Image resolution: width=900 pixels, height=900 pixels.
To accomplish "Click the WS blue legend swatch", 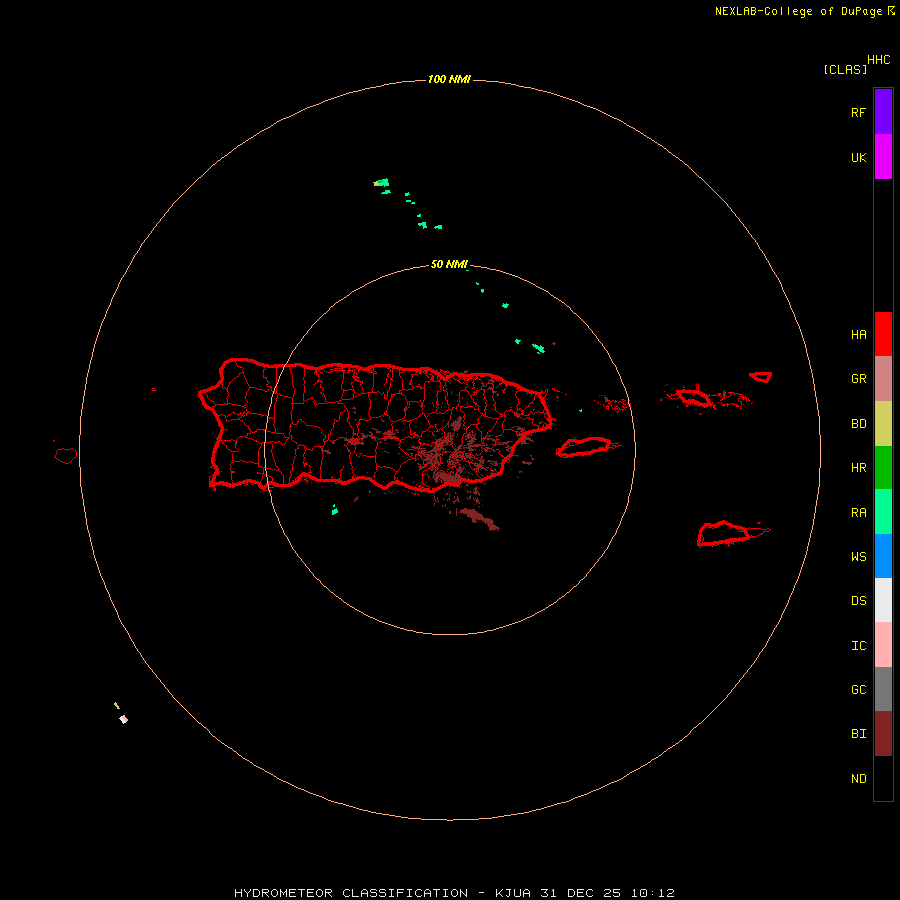I will click(883, 556).
